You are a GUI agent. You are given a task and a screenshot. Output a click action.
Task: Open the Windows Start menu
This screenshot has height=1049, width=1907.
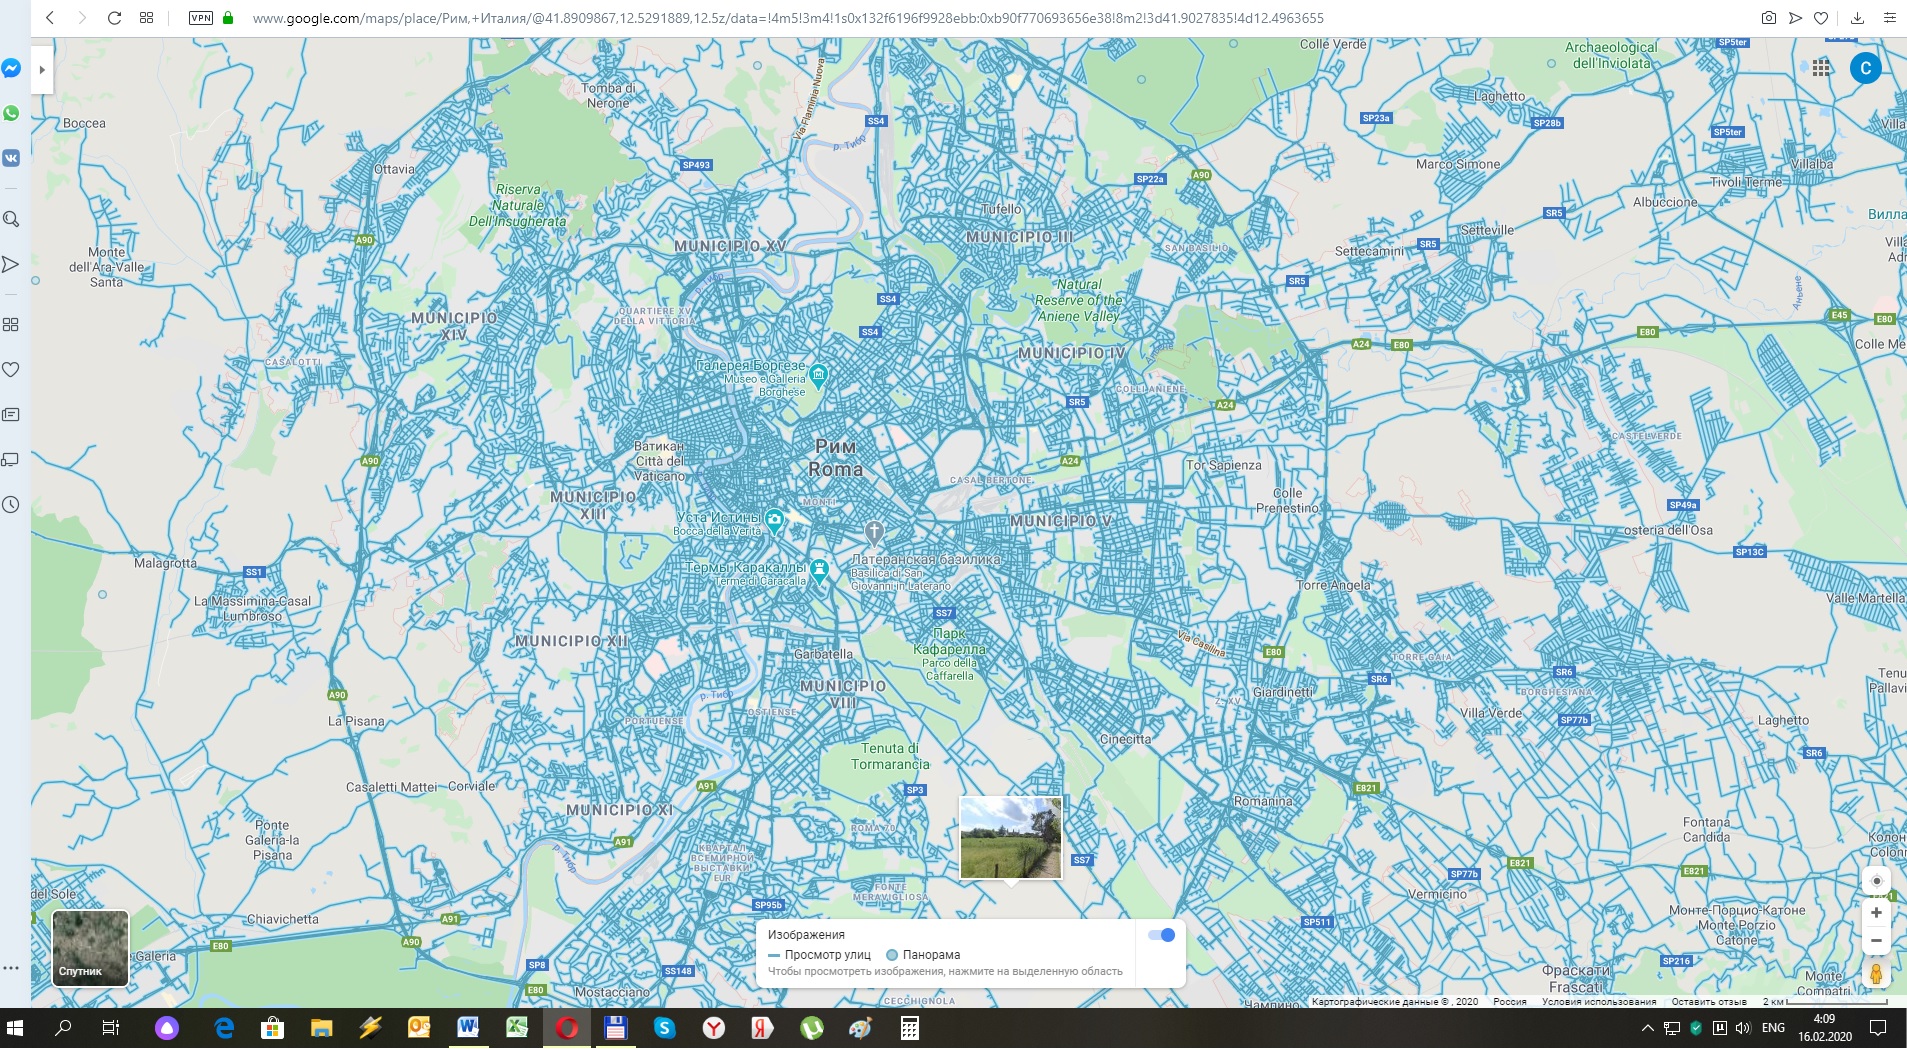coord(15,1028)
